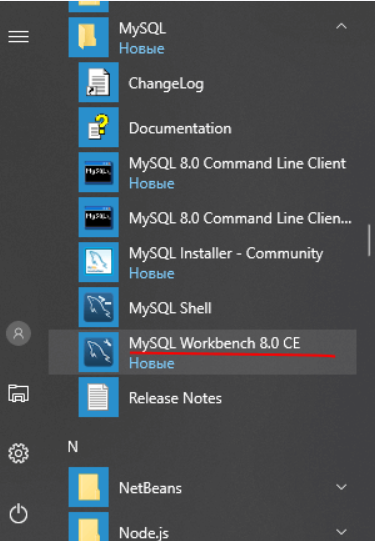375x541 pixels.
Task: Open the hamburger menu at top left
Action: click(x=19, y=37)
